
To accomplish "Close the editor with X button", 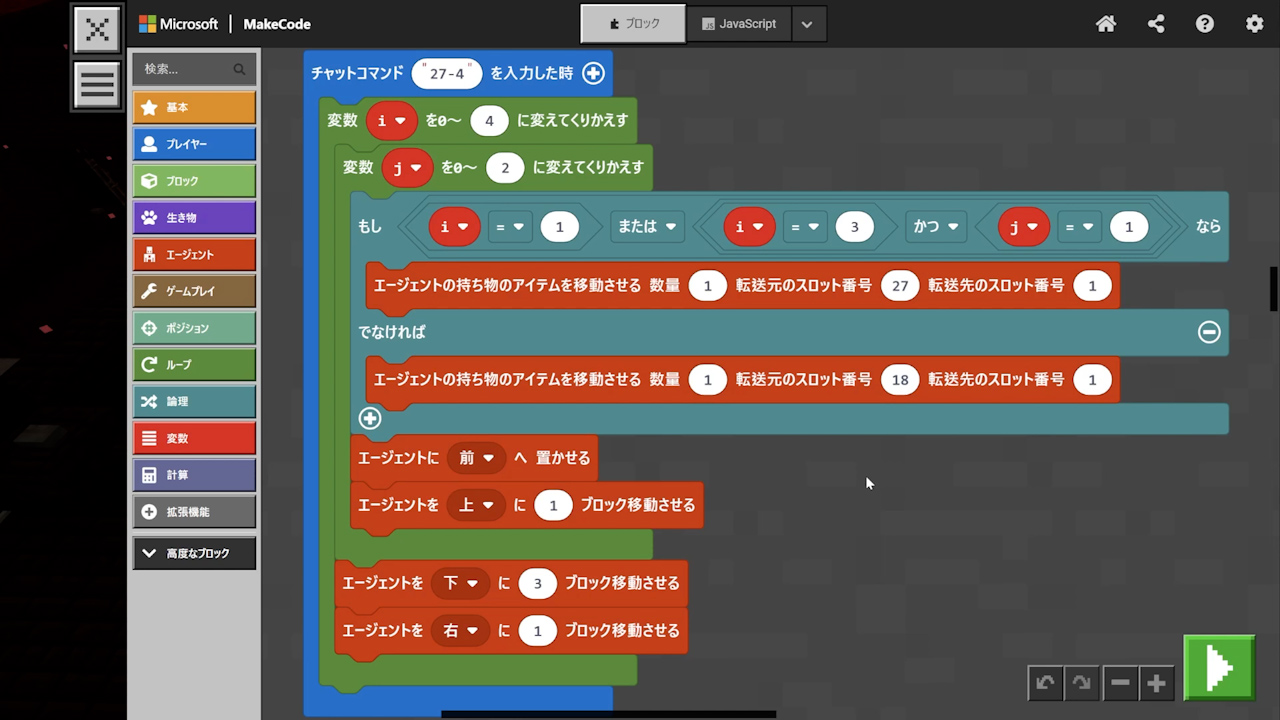I will tap(97, 29).
